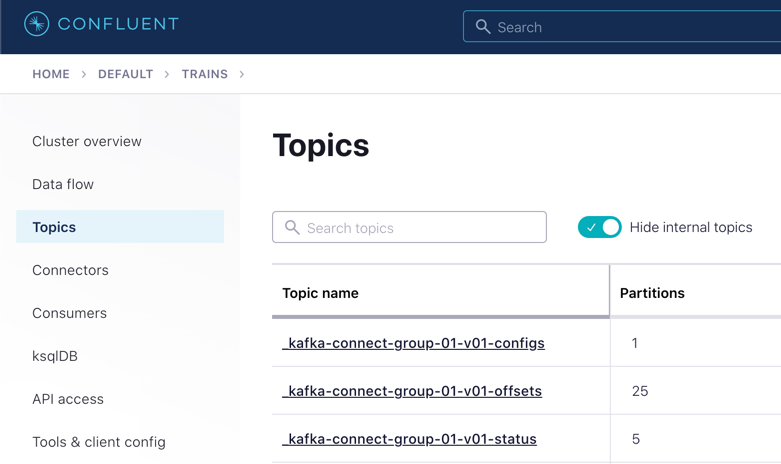Select API access in sidebar

click(x=68, y=399)
